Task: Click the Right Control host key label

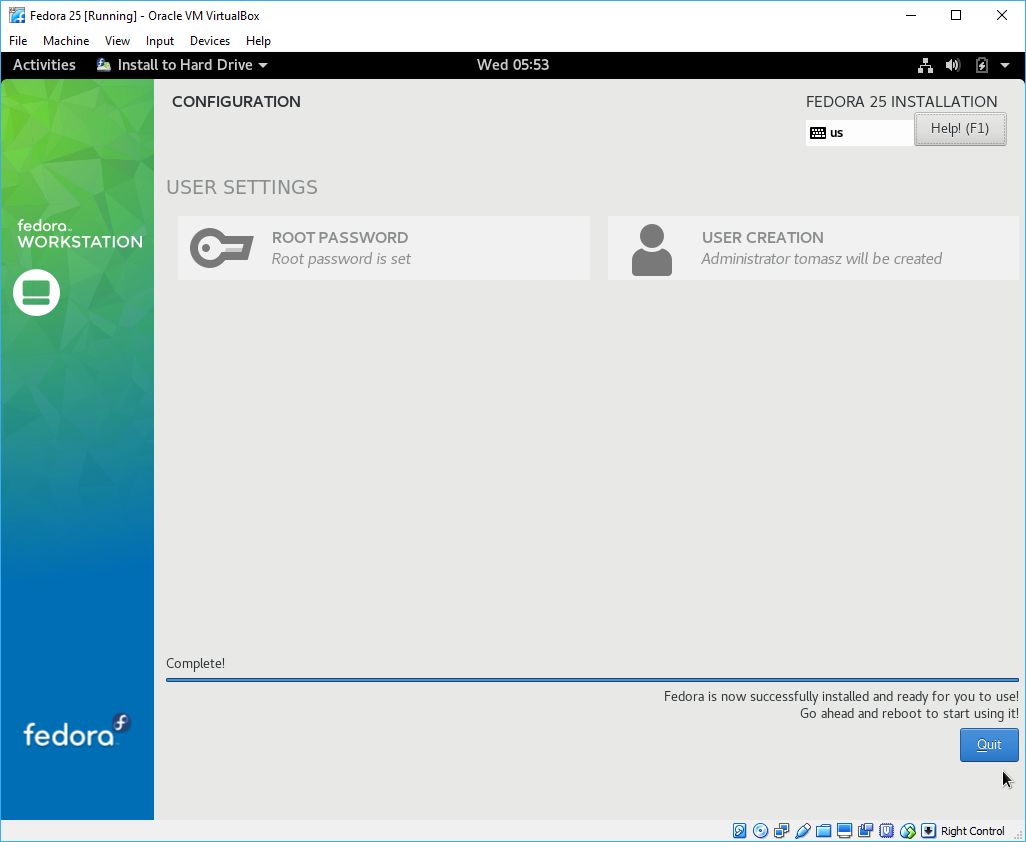Action: (x=972, y=831)
